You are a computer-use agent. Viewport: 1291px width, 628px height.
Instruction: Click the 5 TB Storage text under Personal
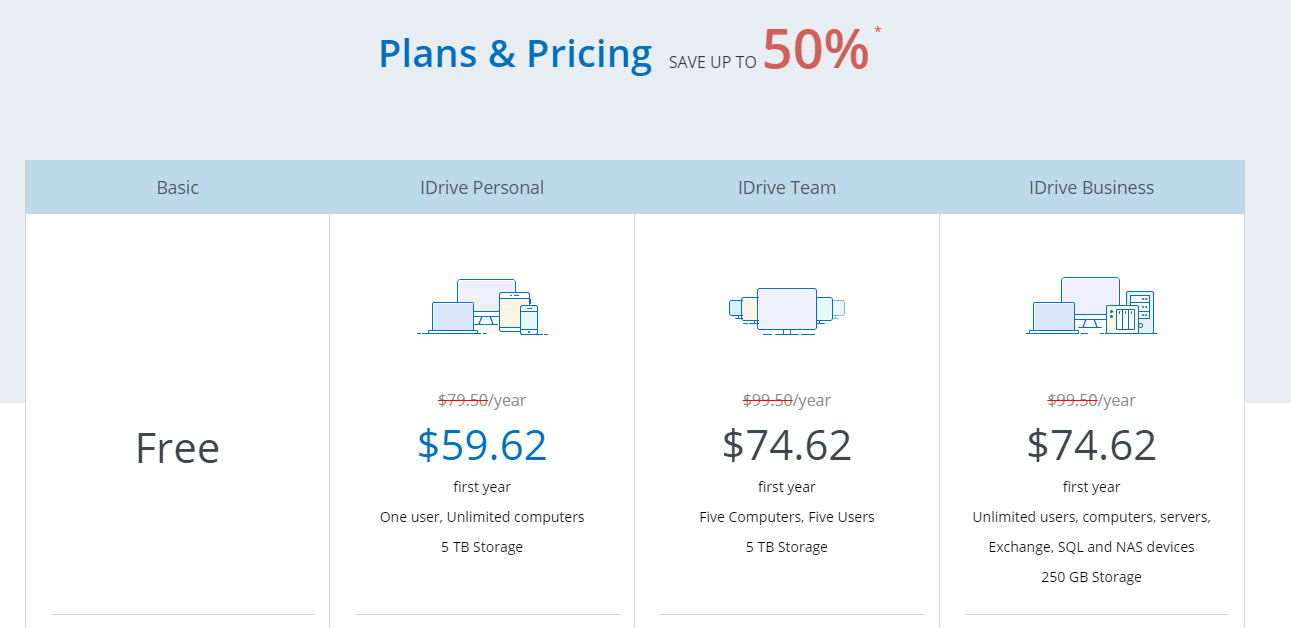[482, 547]
